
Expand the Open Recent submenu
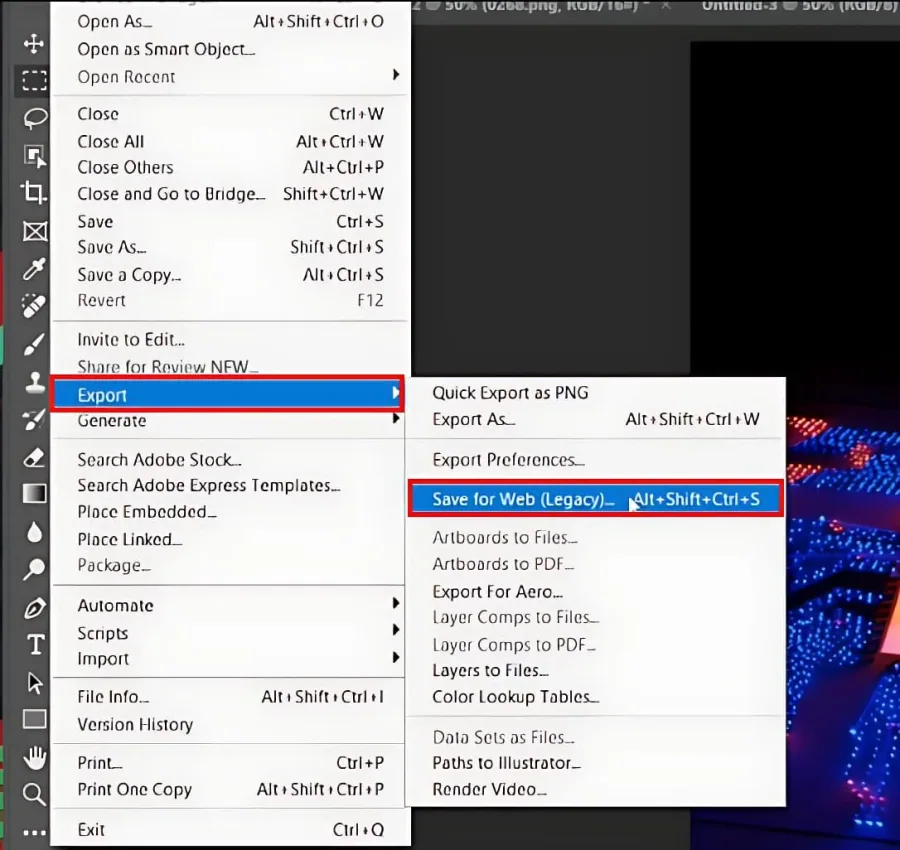(231, 76)
